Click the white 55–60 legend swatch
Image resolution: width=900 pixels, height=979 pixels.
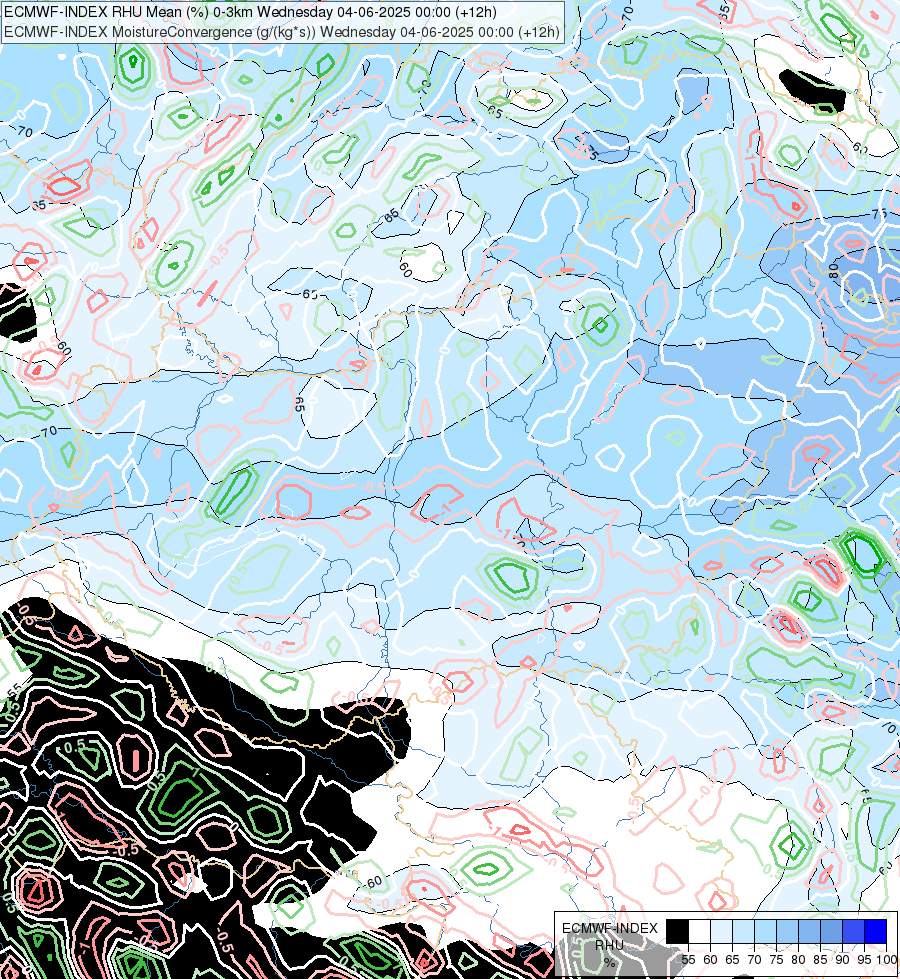(700, 931)
